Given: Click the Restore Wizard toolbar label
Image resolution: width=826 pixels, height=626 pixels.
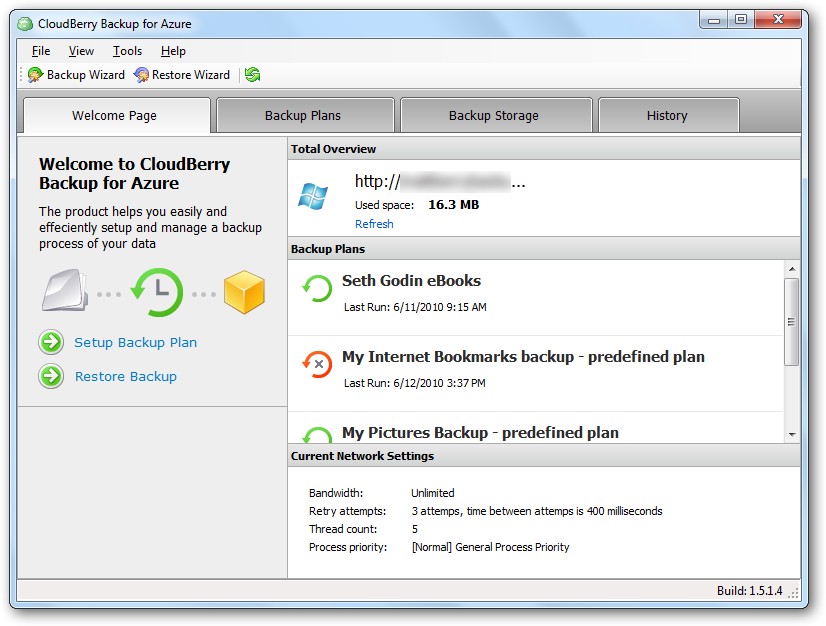Looking at the screenshot, I should pyautogui.click(x=191, y=75).
